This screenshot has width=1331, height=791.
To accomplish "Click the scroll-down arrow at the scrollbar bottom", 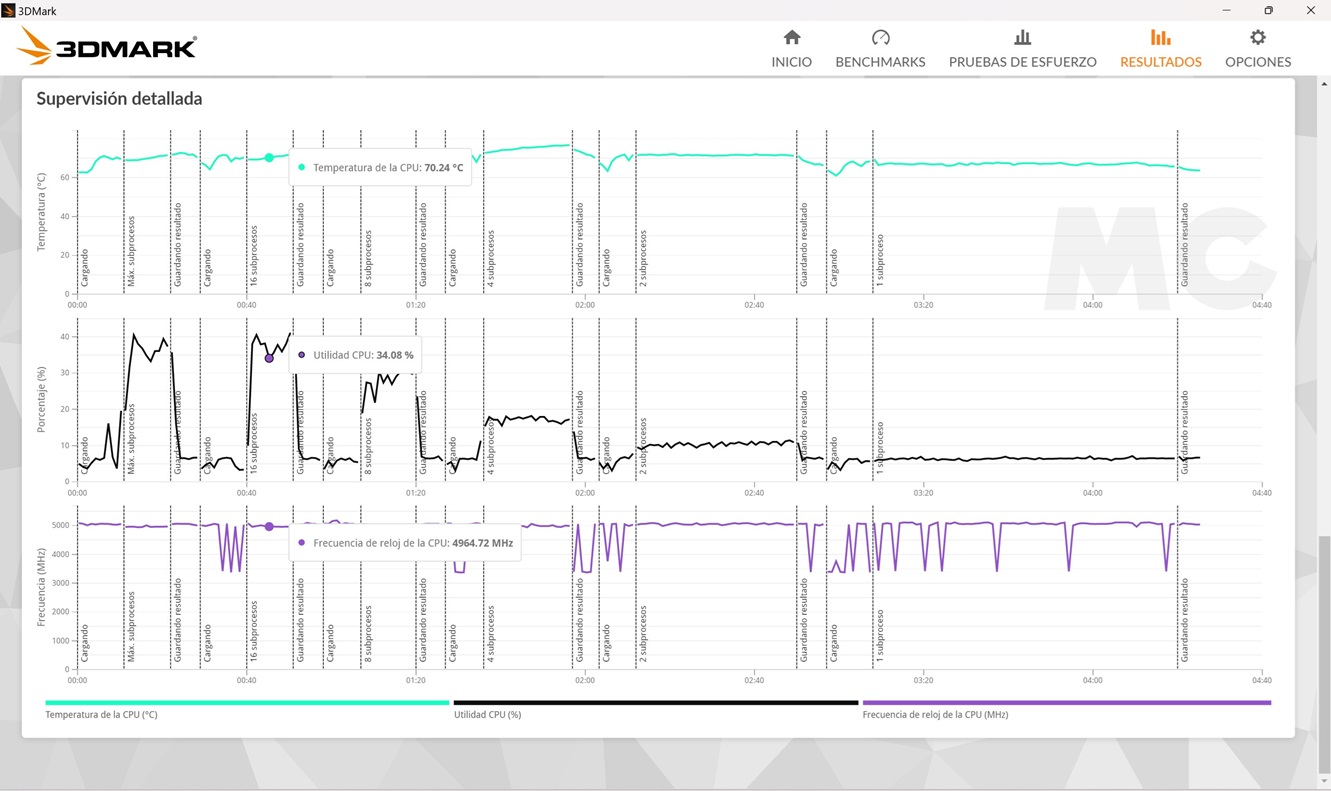I will coord(1324,782).
